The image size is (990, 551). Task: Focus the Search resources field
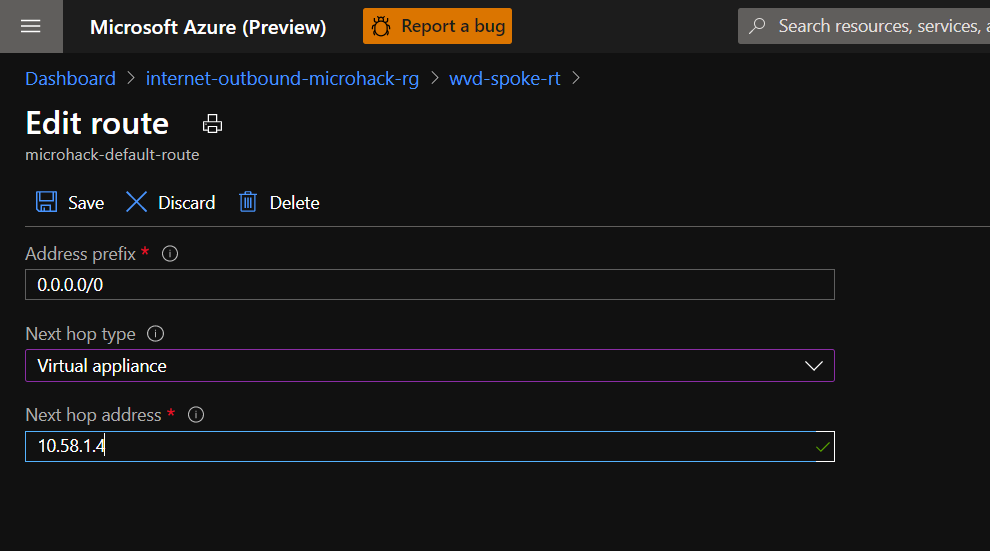[x=864, y=26]
